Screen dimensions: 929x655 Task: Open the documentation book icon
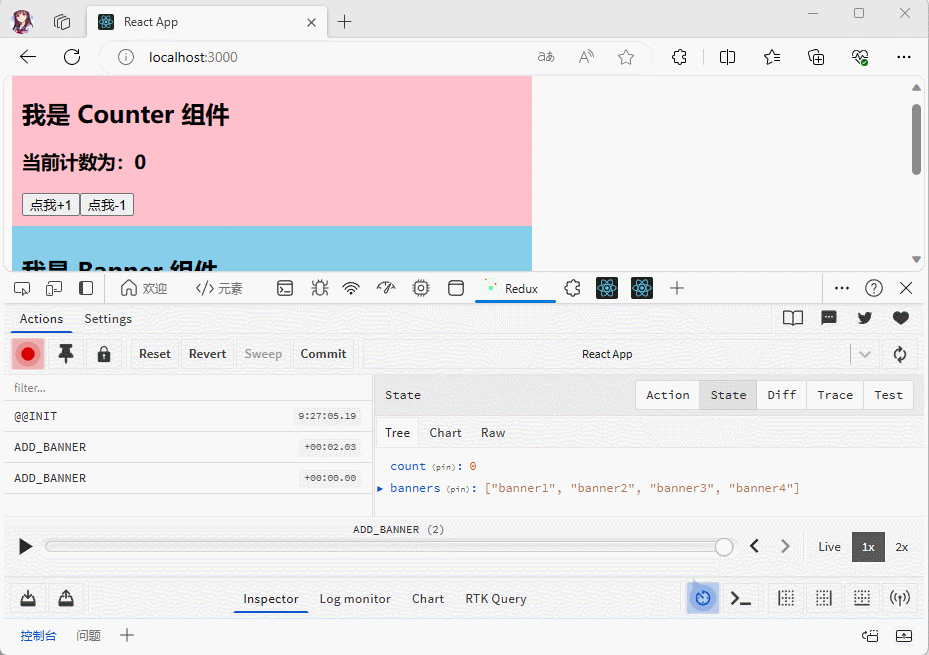793,318
